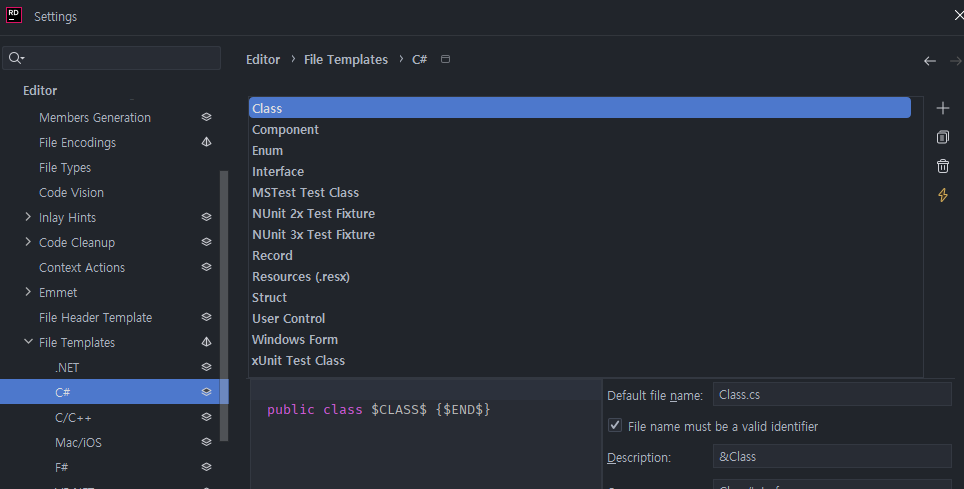Click layer icon next to File Encodings
Screen dimensions: 964x489
[207, 142]
